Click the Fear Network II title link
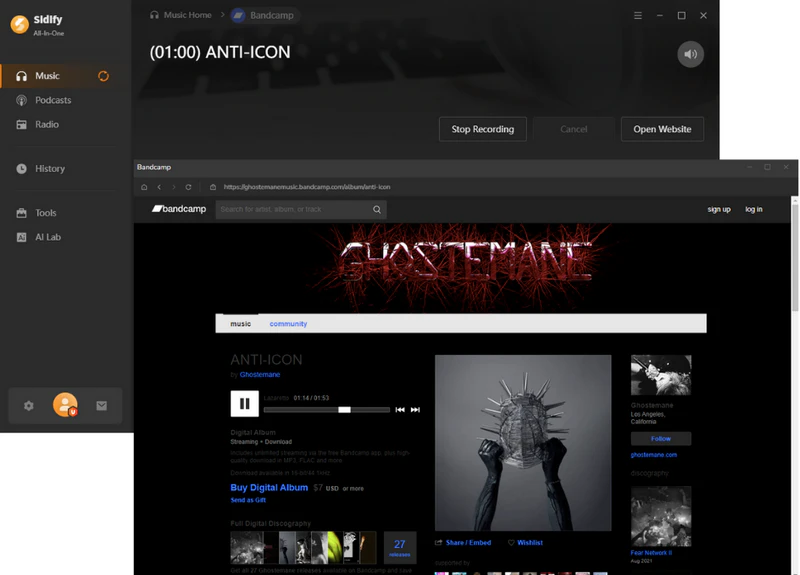Viewport: 800px width, 575px height. pos(651,553)
